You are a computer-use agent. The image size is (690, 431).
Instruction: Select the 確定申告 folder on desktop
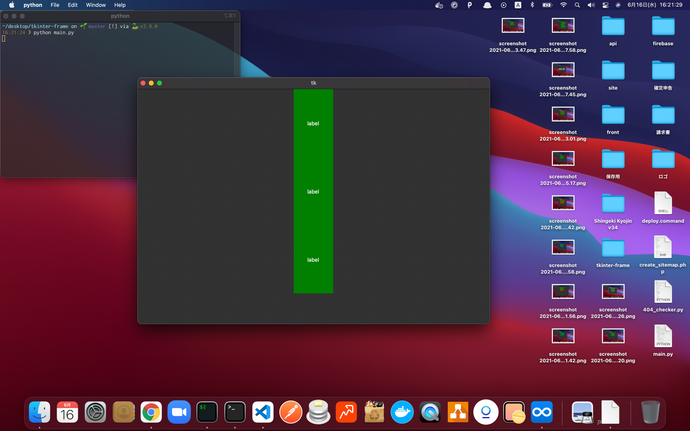(x=663, y=71)
